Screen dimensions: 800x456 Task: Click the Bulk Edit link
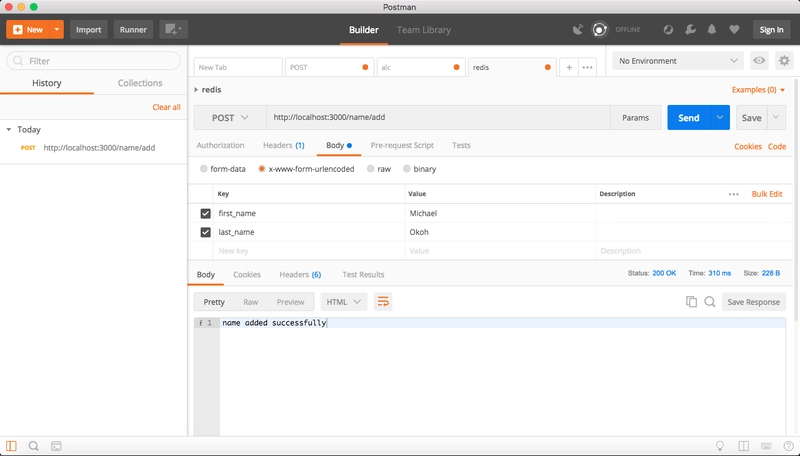(767, 194)
